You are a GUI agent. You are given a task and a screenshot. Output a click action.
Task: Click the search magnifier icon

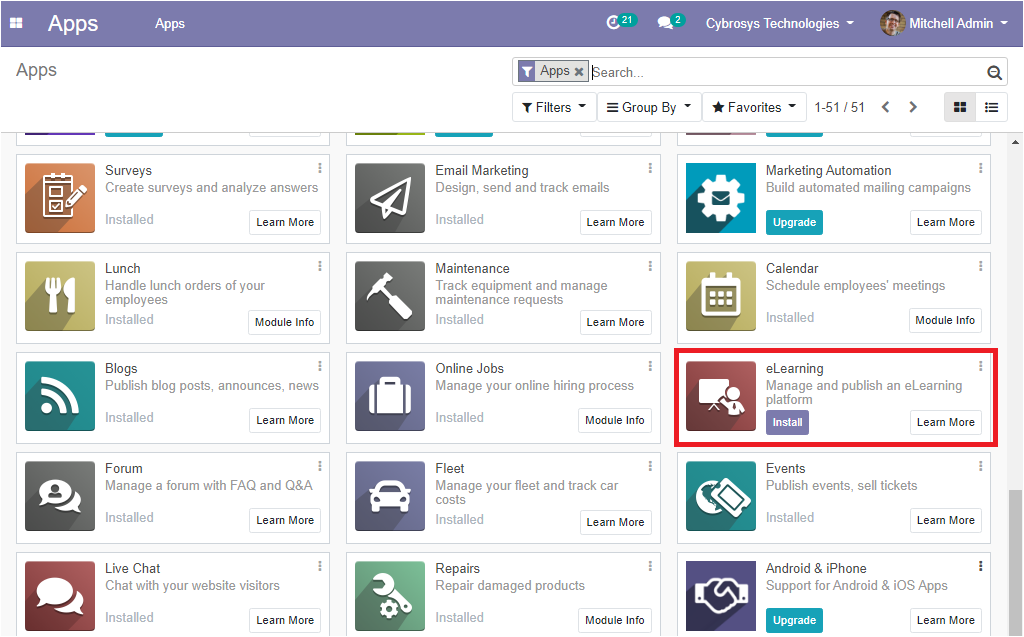[x=994, y=73]
